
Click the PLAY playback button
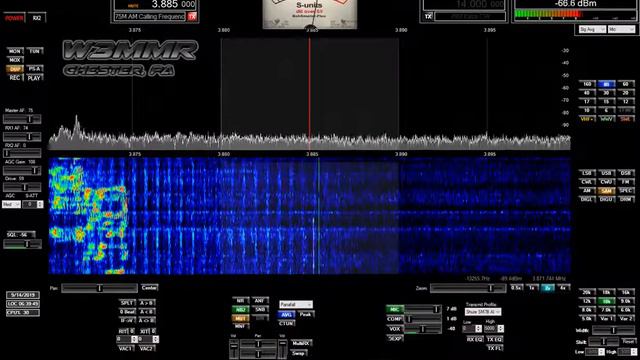tap(34, 78)
